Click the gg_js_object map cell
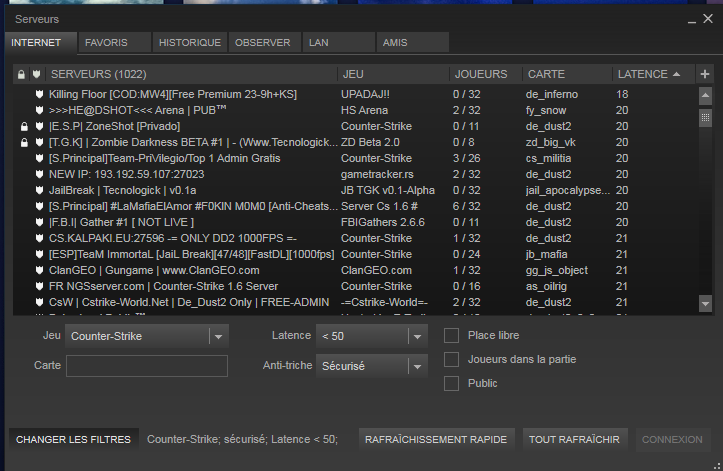Image resolution: width=723 pixels, height=471 pixels. [x=557, y=270]
